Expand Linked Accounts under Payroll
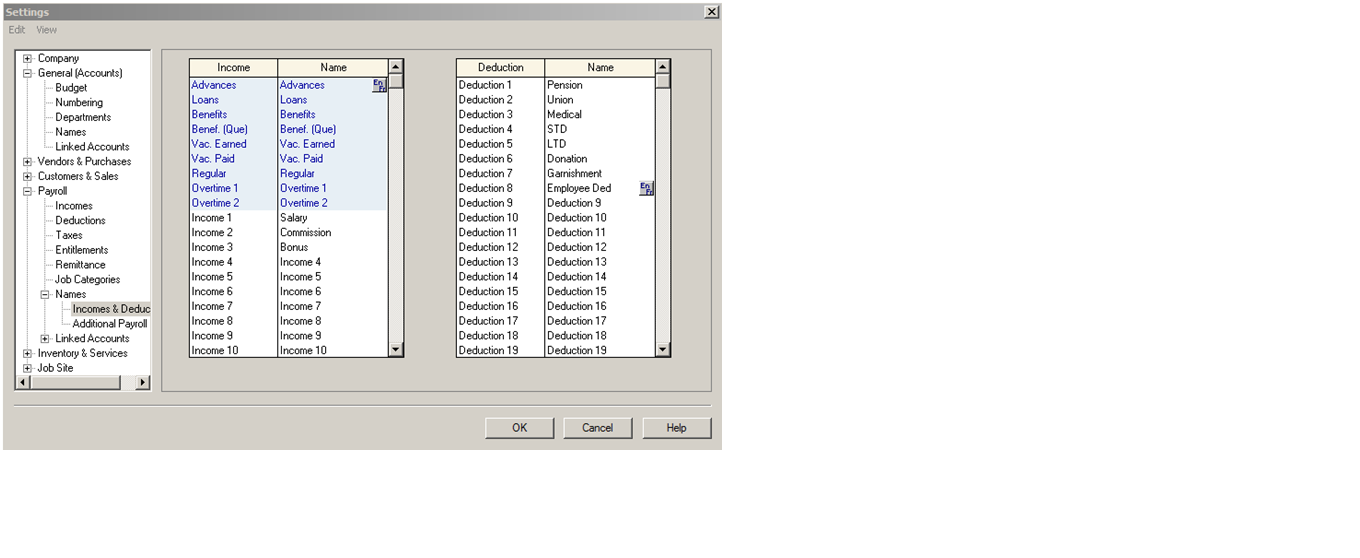 point(45,338)
